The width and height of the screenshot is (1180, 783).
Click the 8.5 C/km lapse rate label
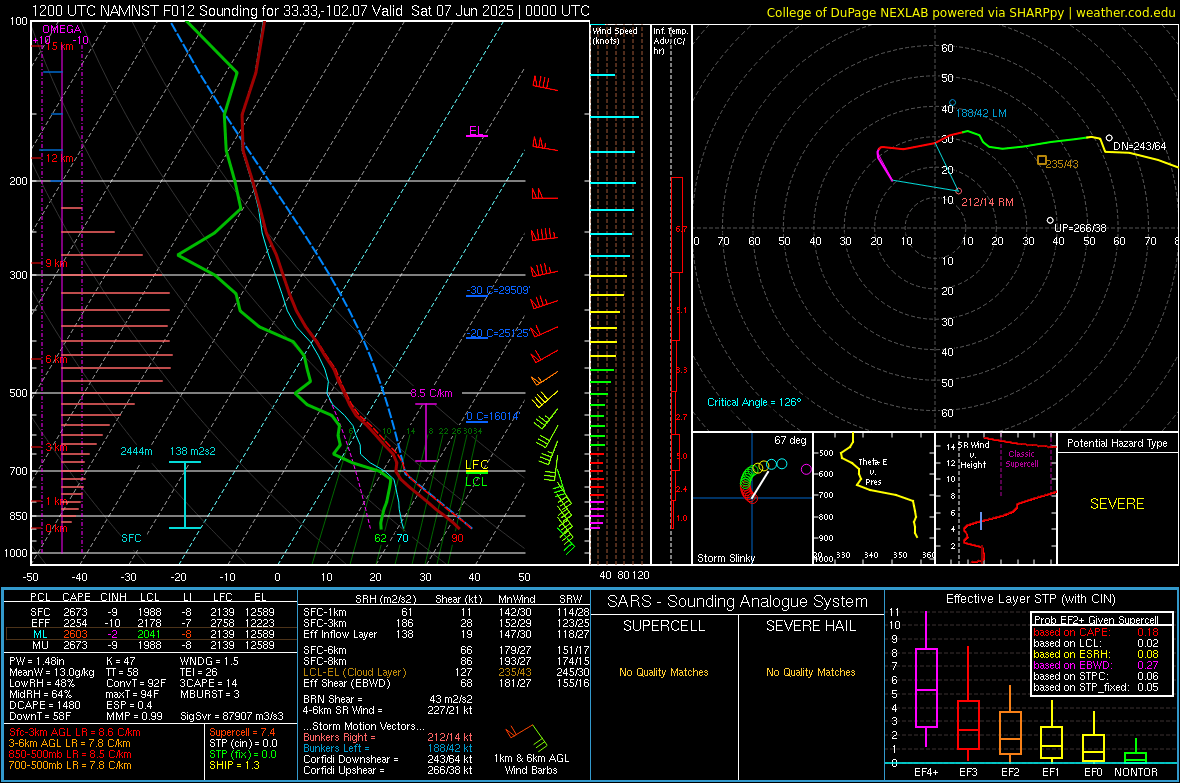pyautogui.click(x=431, y=393)
